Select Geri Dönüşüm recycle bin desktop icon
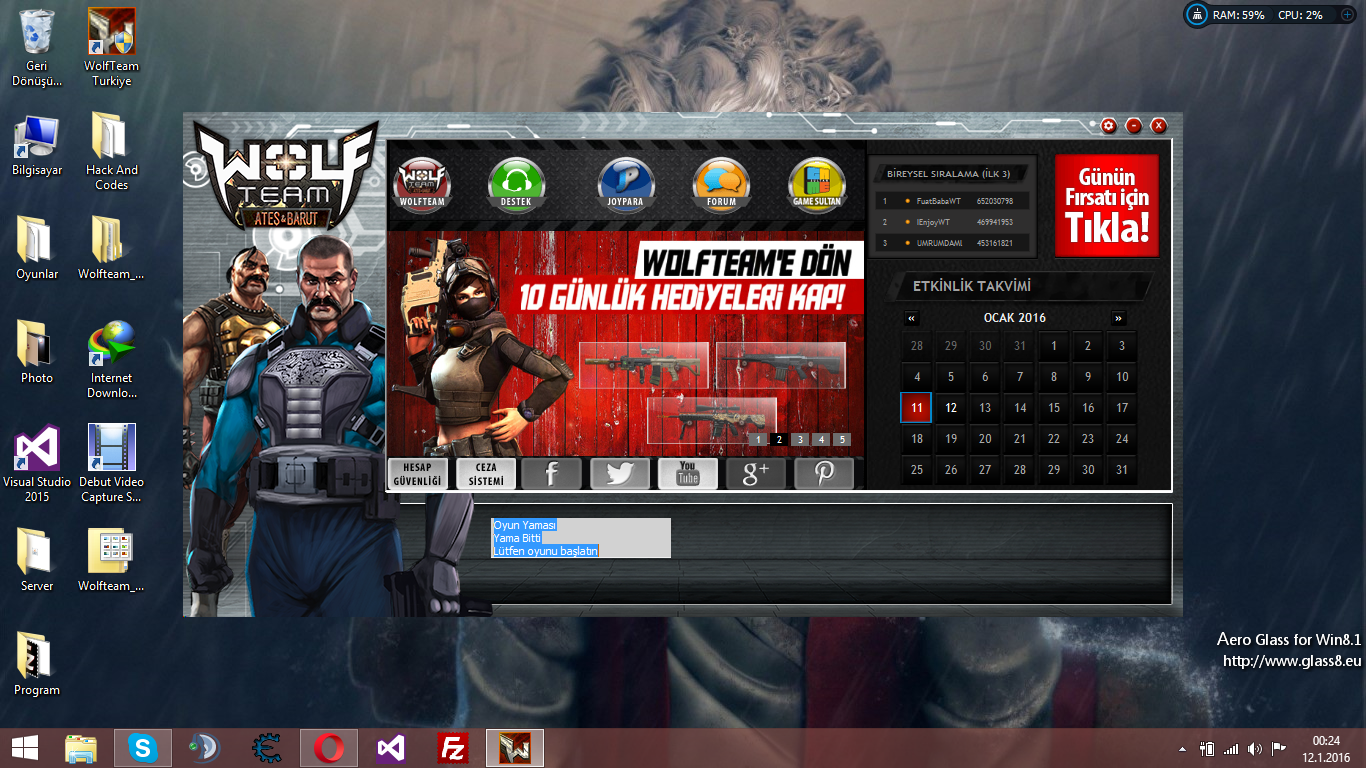 coord(37,48)
